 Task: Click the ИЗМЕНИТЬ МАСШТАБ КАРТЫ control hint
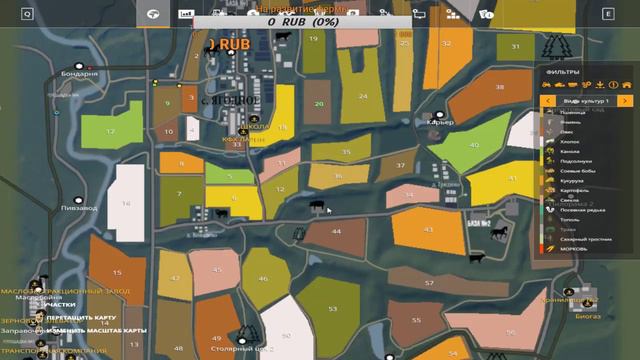tap(96, 331)
